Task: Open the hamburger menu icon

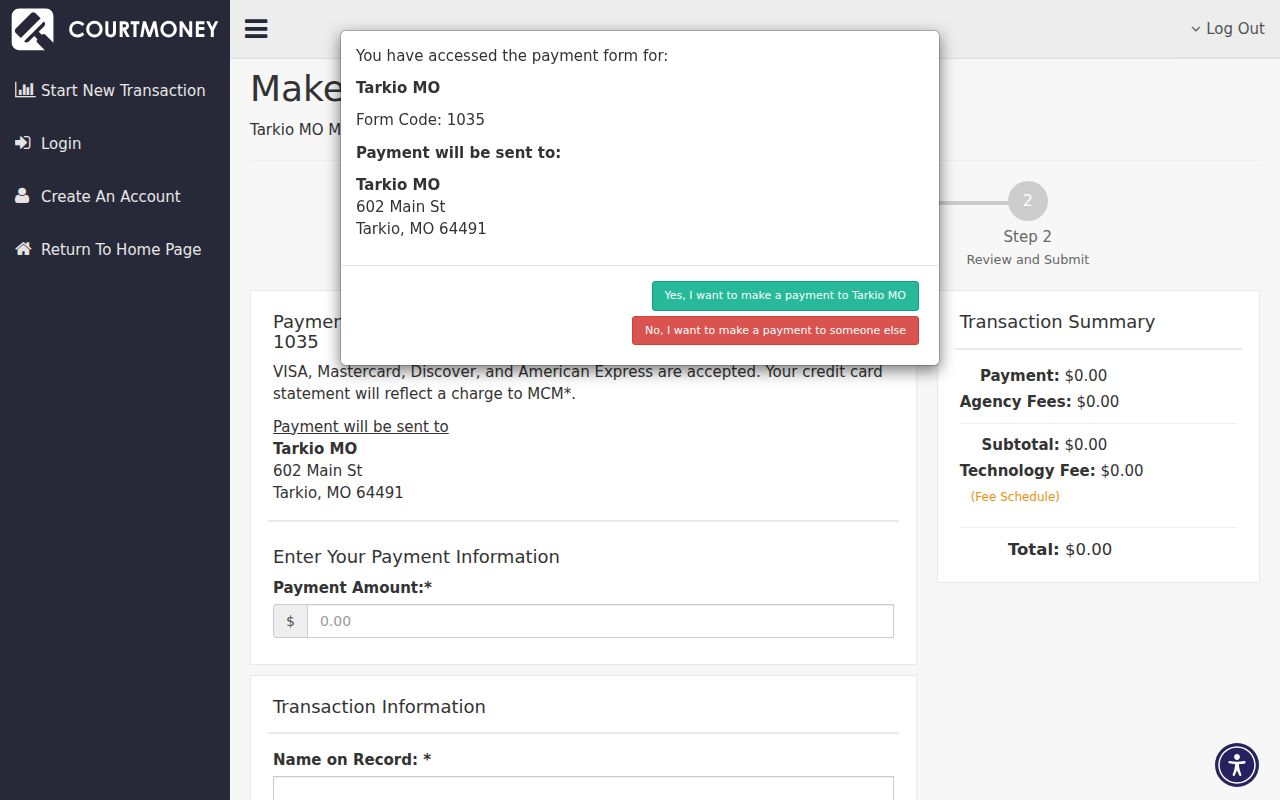Action: 256,29
